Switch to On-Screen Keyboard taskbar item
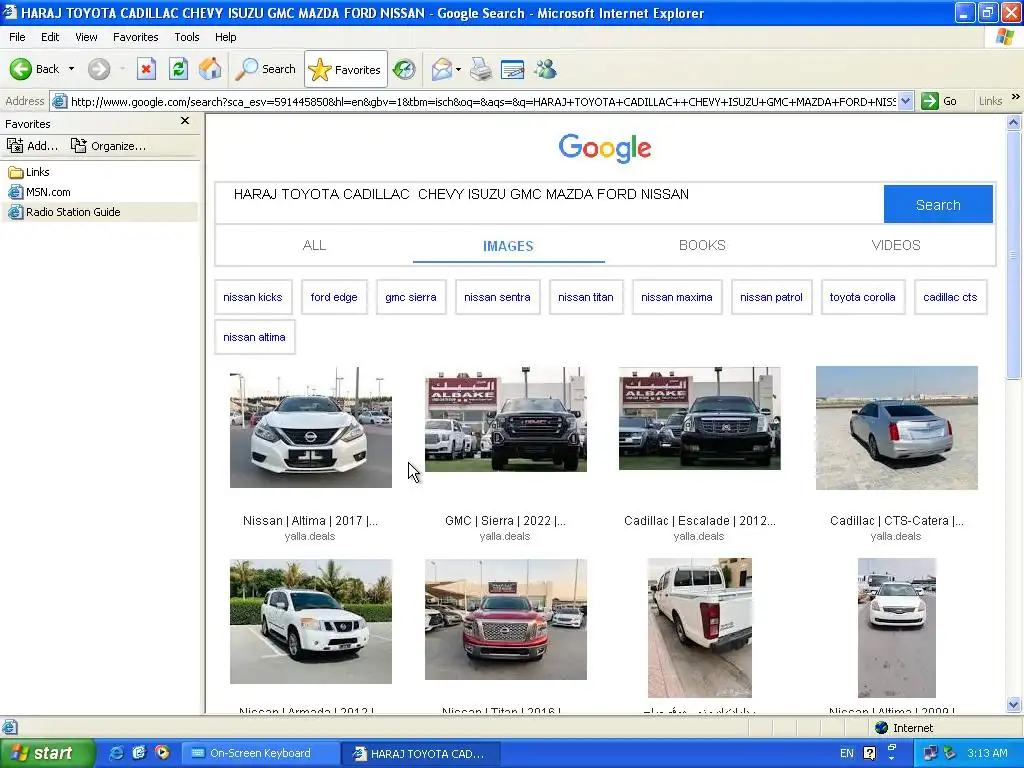Screen dimensions: 1024x768 [259, 753]
